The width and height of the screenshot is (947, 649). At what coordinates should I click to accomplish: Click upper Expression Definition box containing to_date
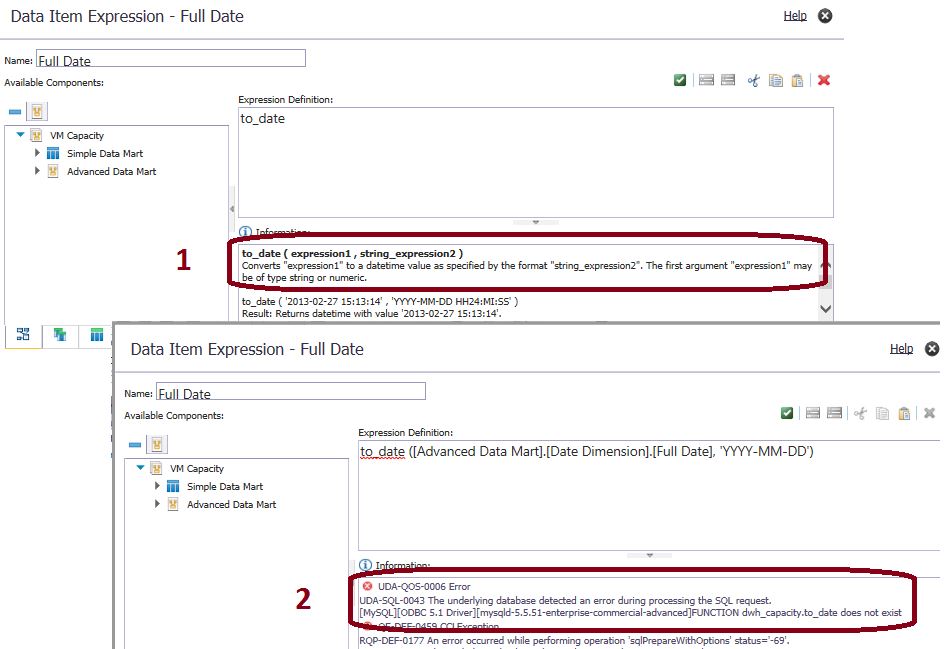pos(536,162)
